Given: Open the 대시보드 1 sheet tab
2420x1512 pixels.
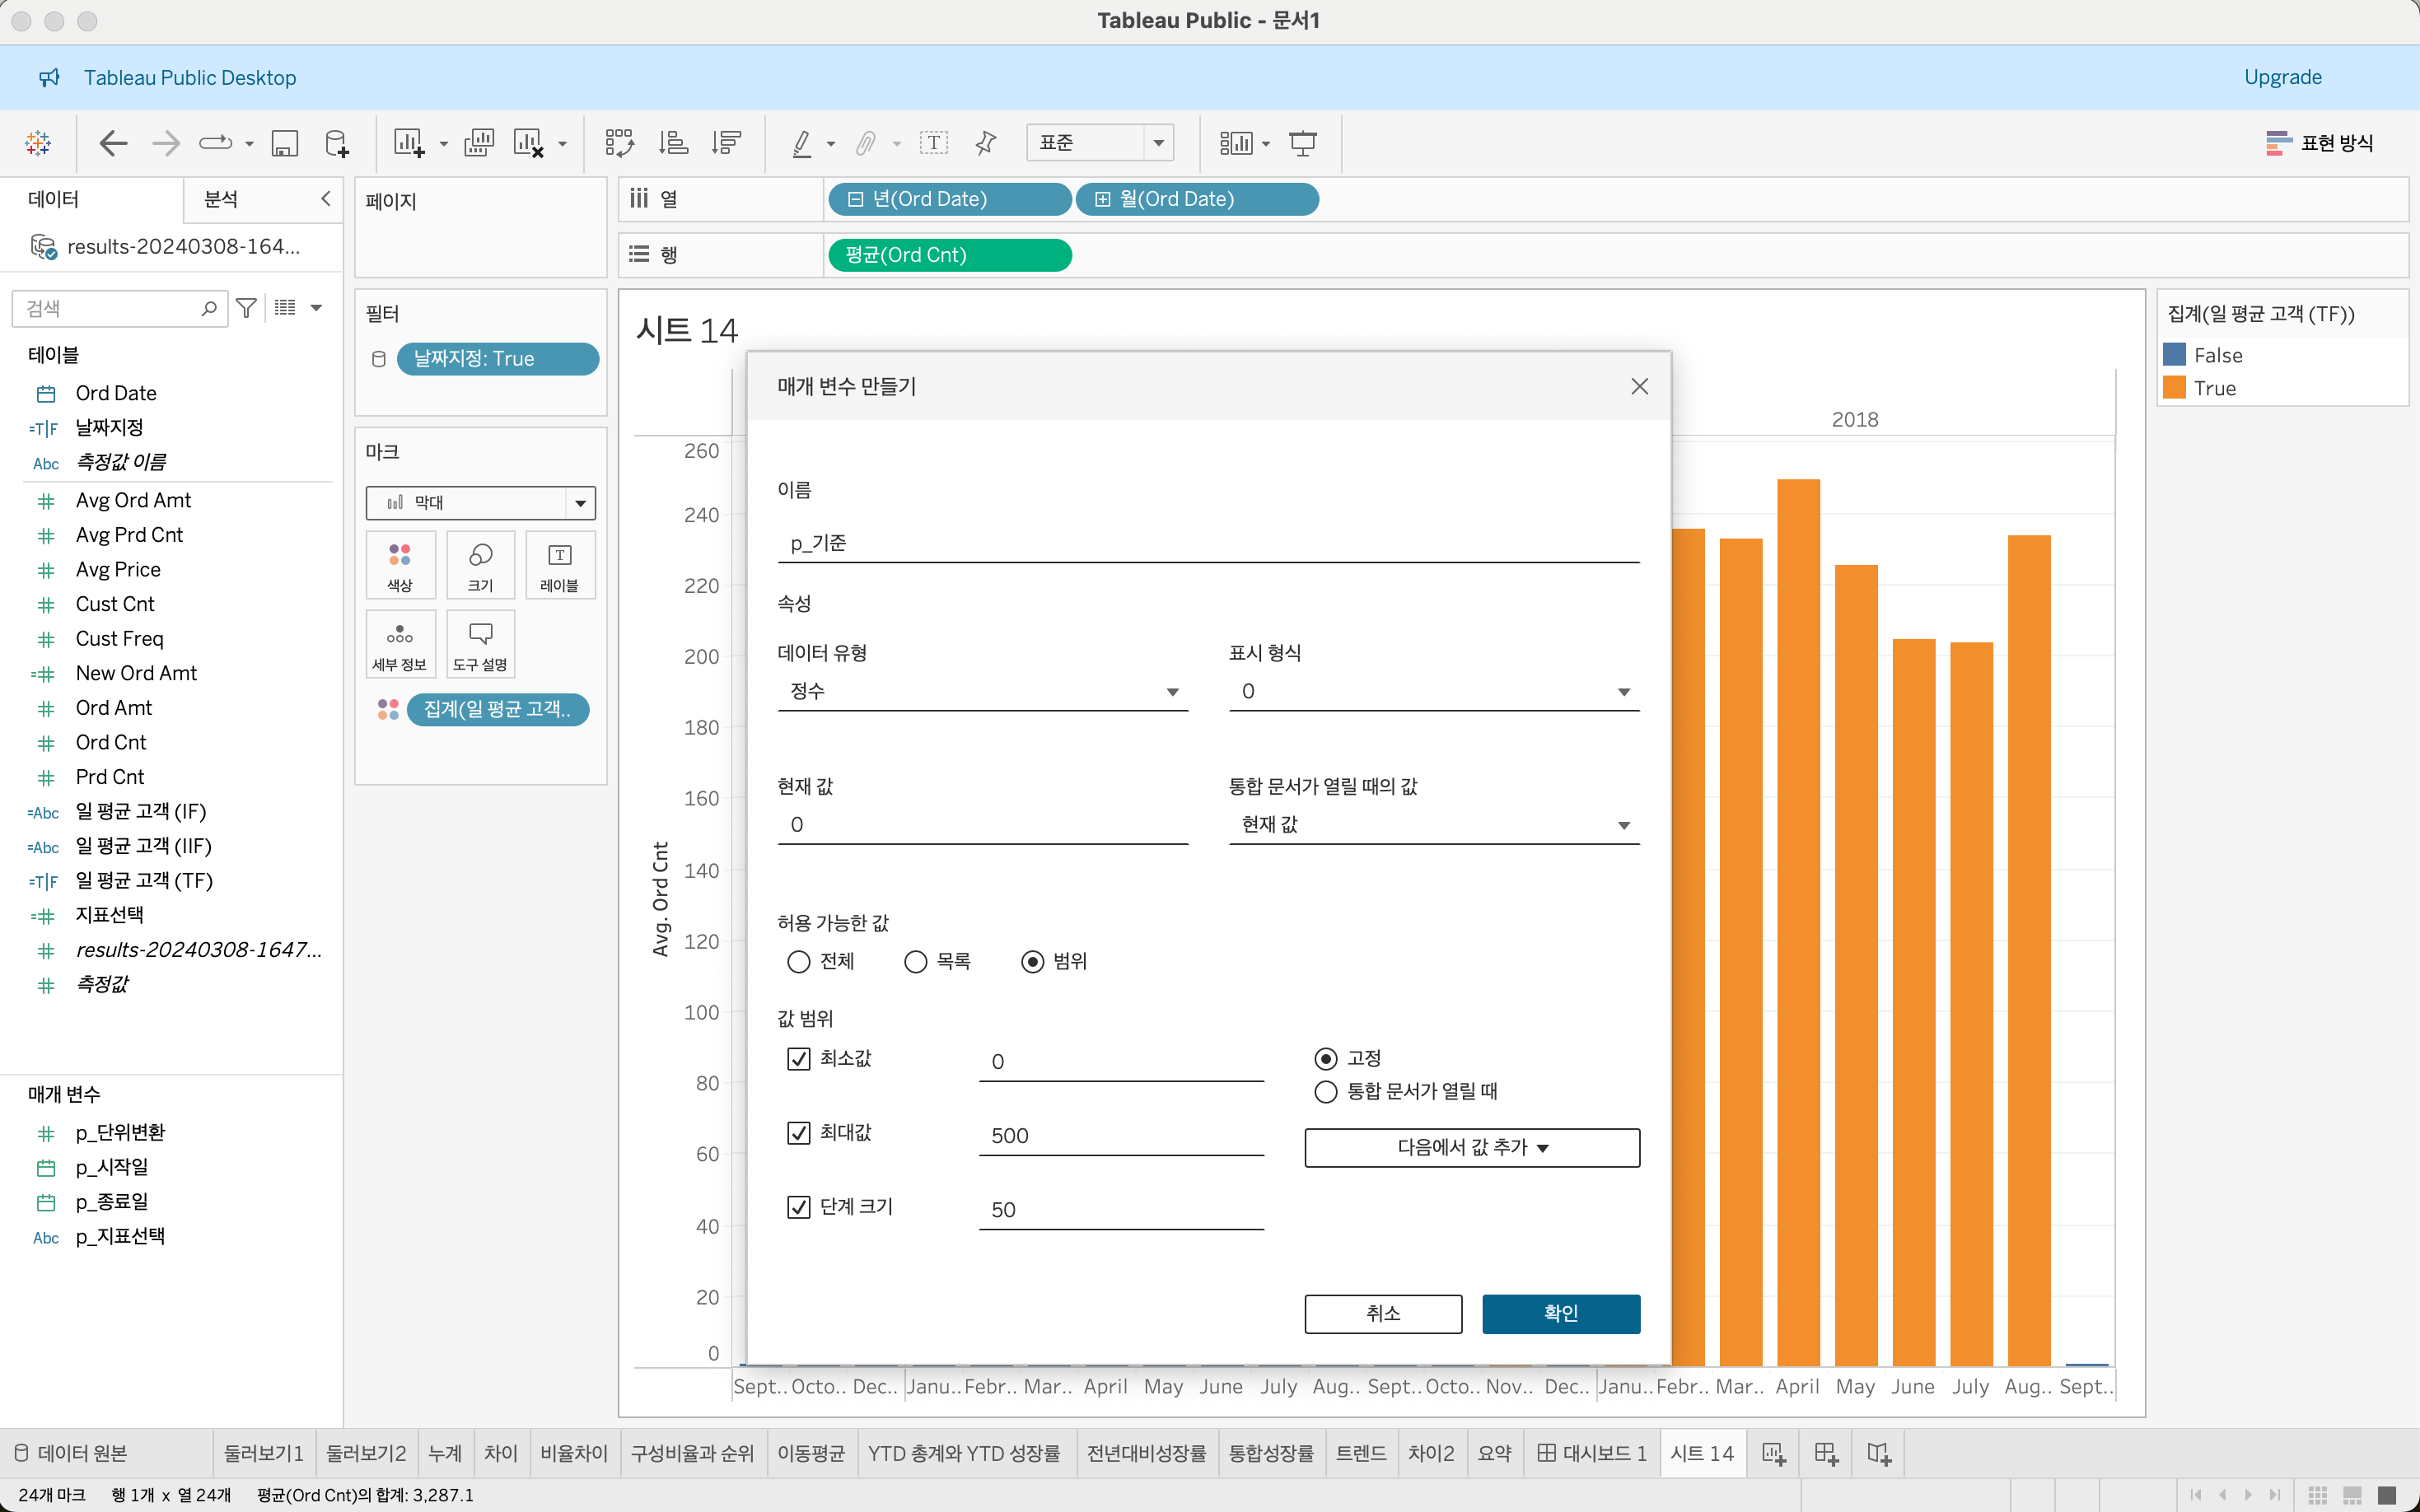Looking at the screenshot, I should coord(1592,1453).
